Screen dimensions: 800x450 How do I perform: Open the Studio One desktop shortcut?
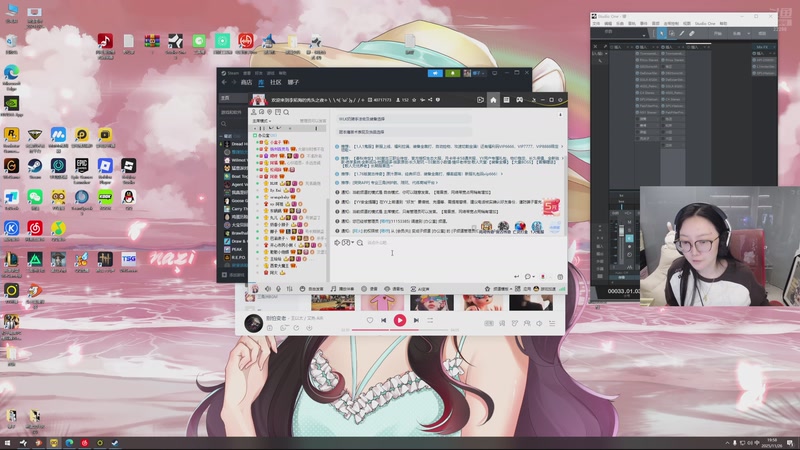coord(176,41)
